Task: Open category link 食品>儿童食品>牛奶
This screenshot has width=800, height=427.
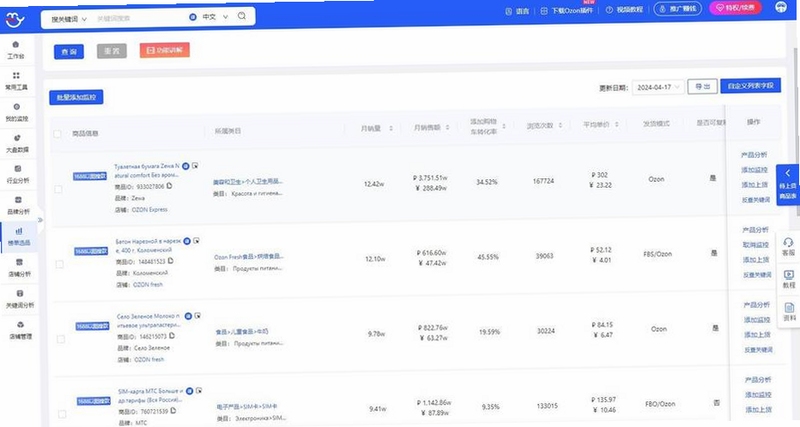Action: pos(242,332)
